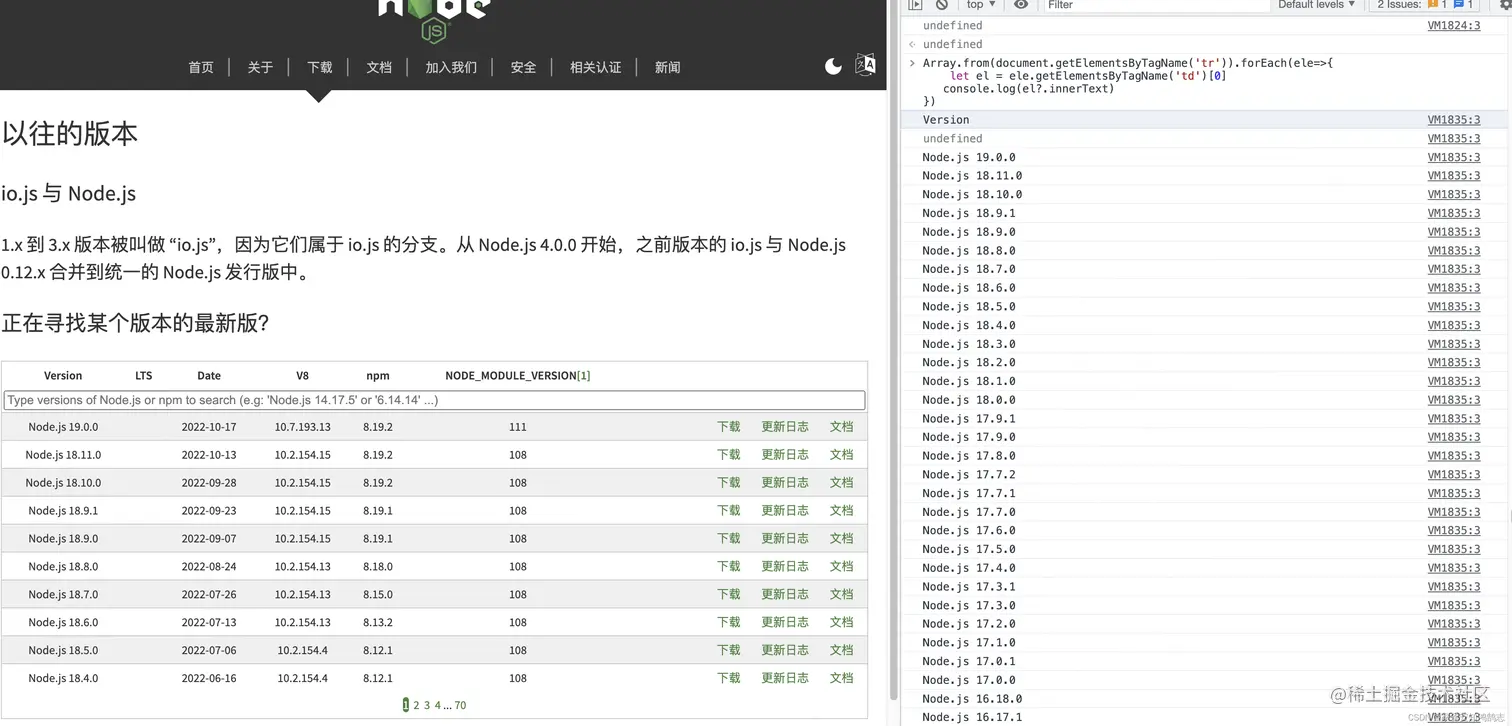Open the 相关认证 nav item
1512x726 pixels.
(x=596, y=67)
